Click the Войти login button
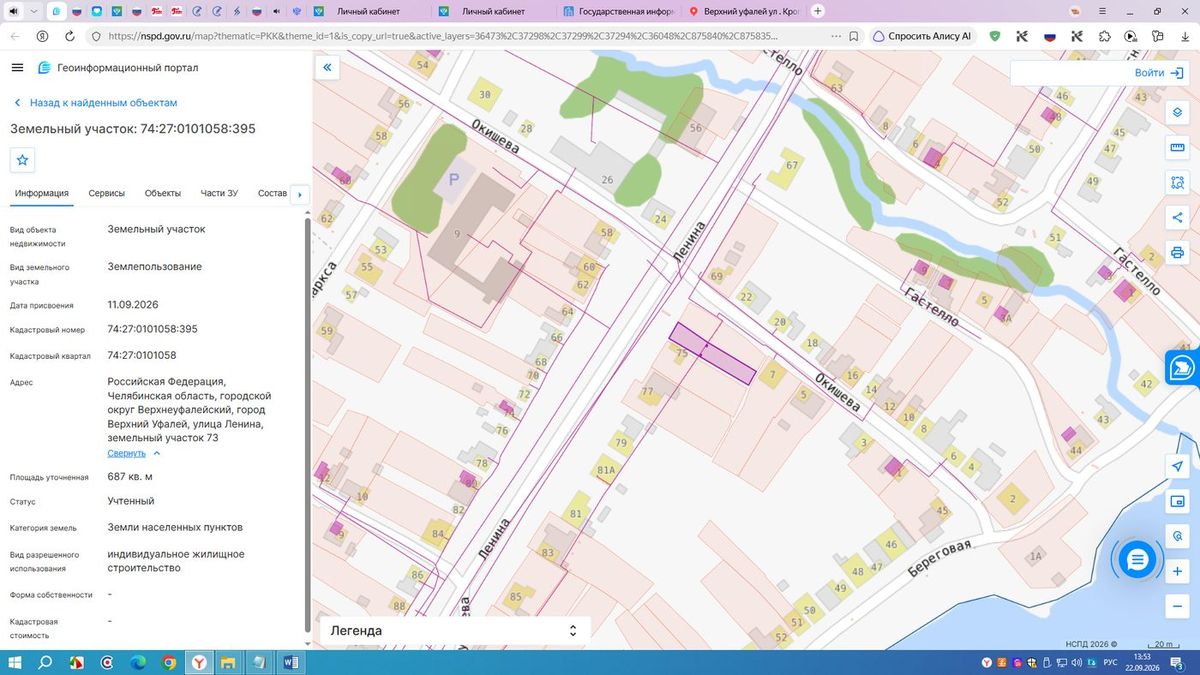The image size is (1200, 675). pyautogui.click(x=1158, y=73)
